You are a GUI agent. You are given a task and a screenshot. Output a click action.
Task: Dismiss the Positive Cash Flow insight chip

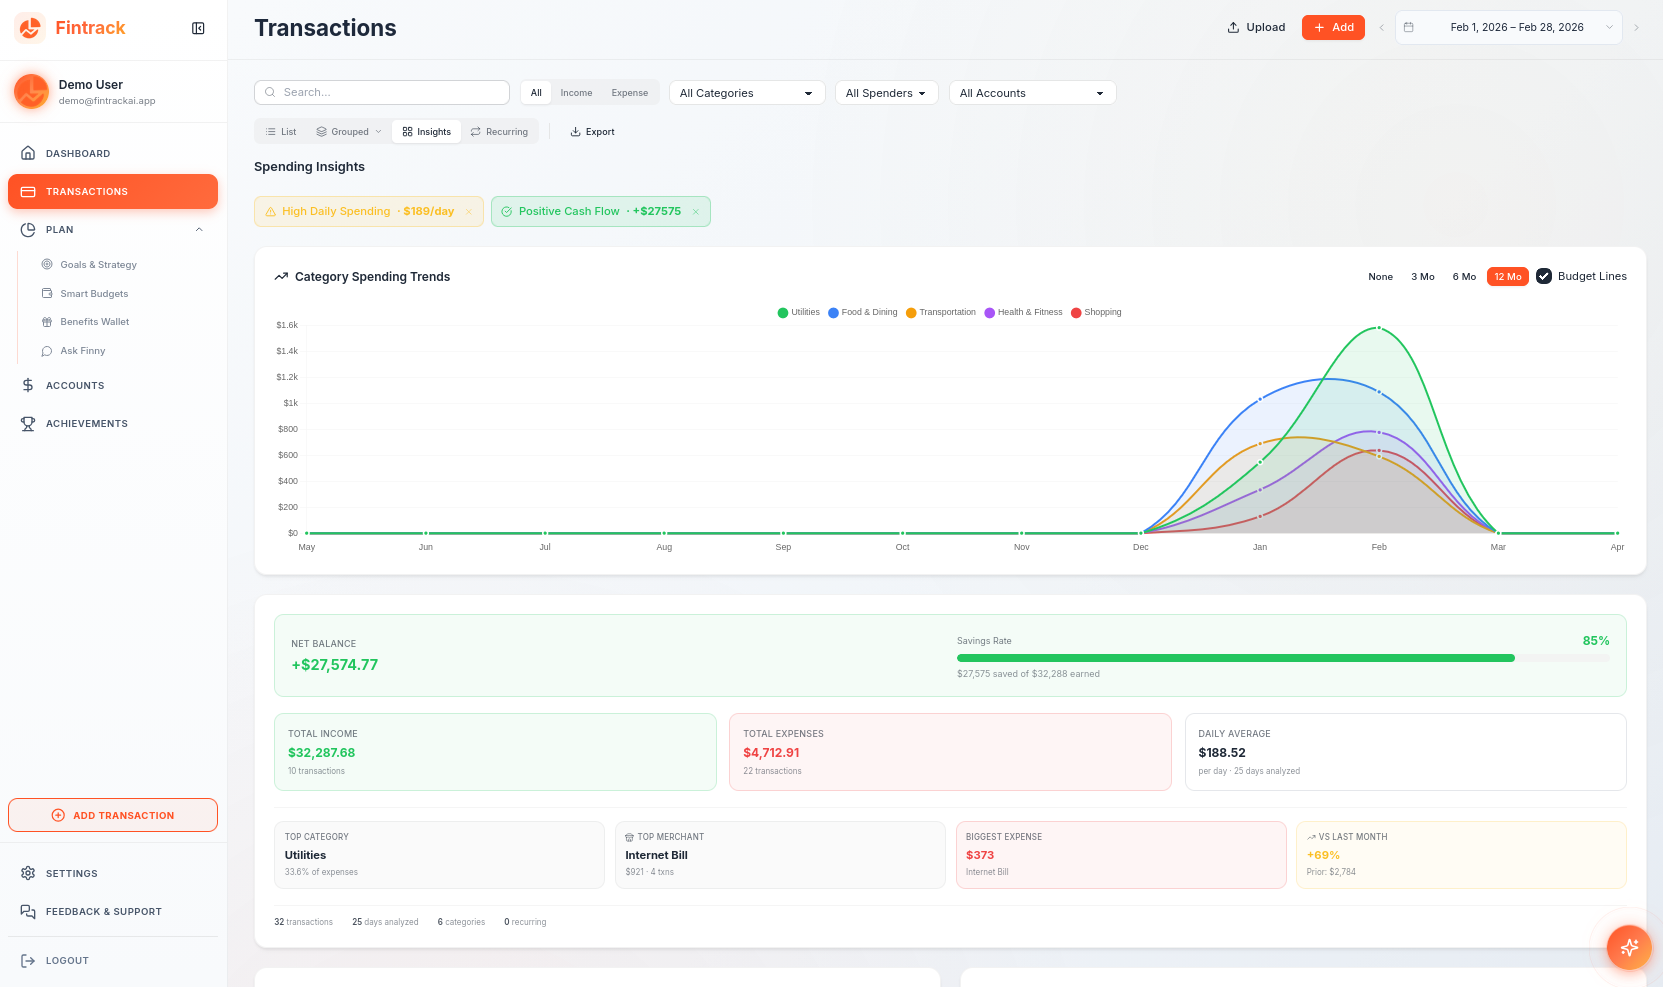pyautogui.click(x=696, y=211)
